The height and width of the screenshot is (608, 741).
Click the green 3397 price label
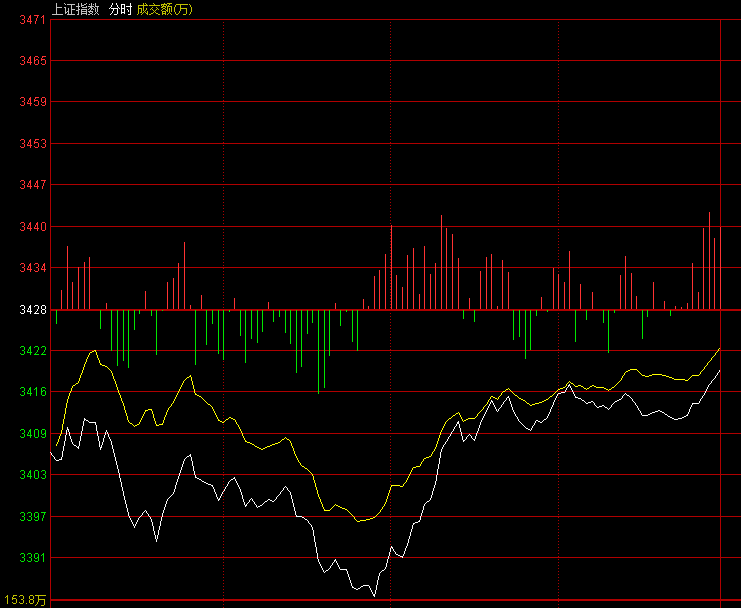[33, 517]
